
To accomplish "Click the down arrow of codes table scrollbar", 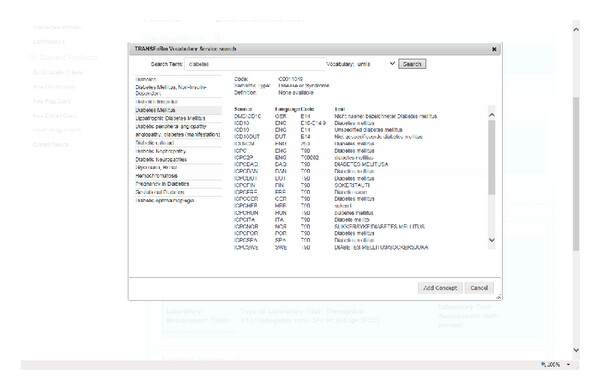I will (x=492, y=240).
